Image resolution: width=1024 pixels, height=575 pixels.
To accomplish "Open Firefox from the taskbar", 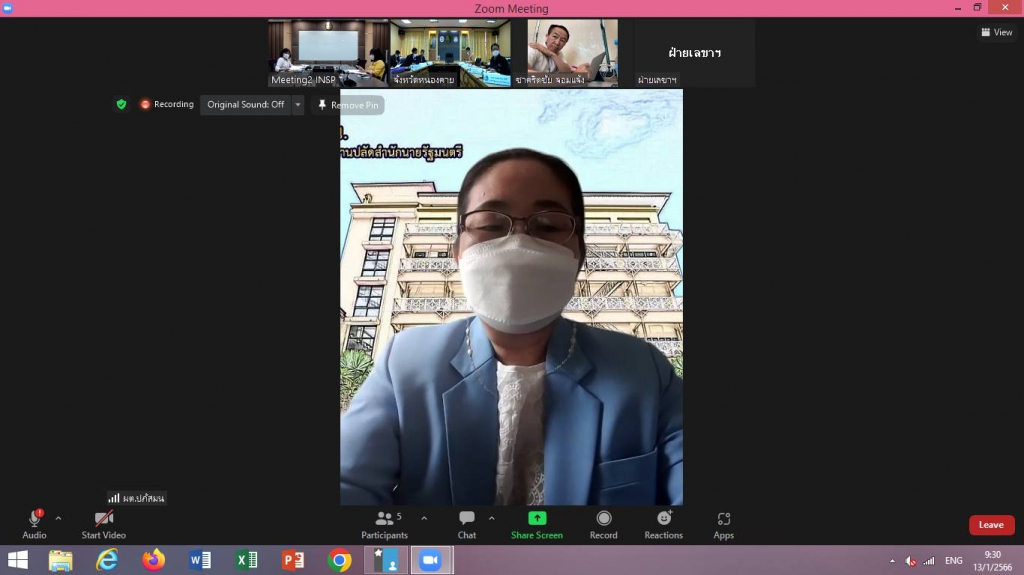I will tap(153, 560).
